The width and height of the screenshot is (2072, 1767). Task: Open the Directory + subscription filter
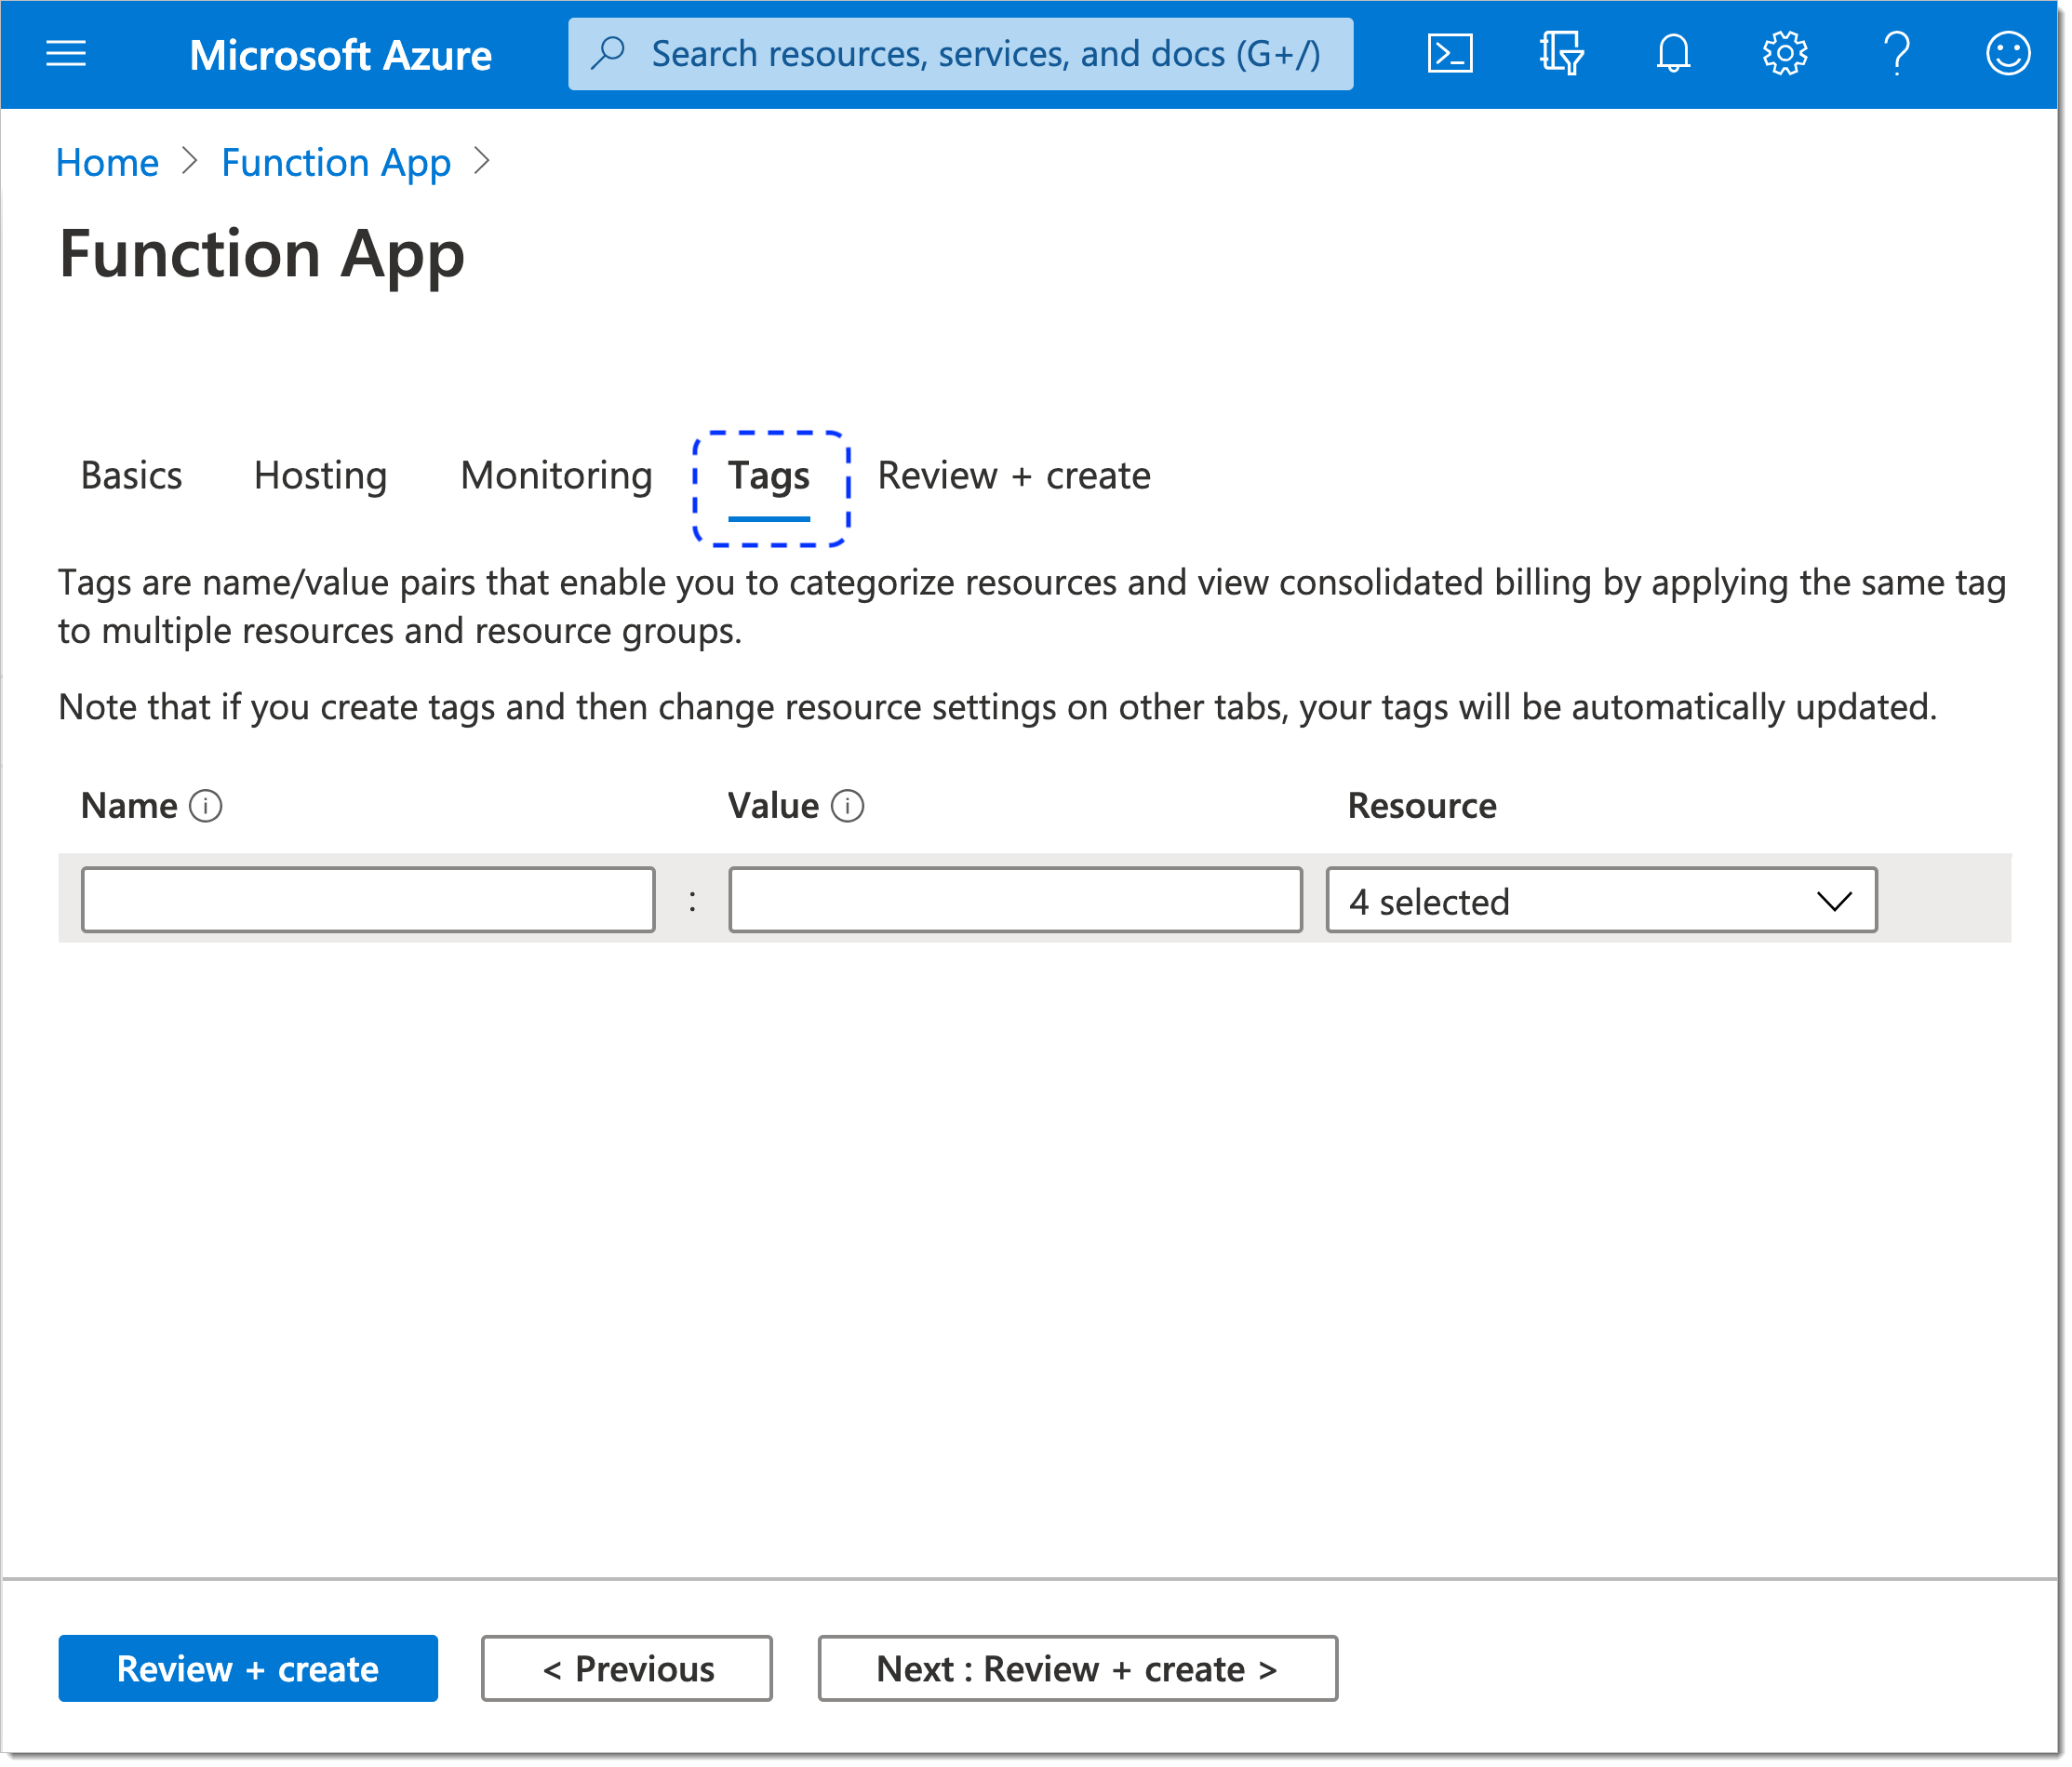coord(1561,54)
